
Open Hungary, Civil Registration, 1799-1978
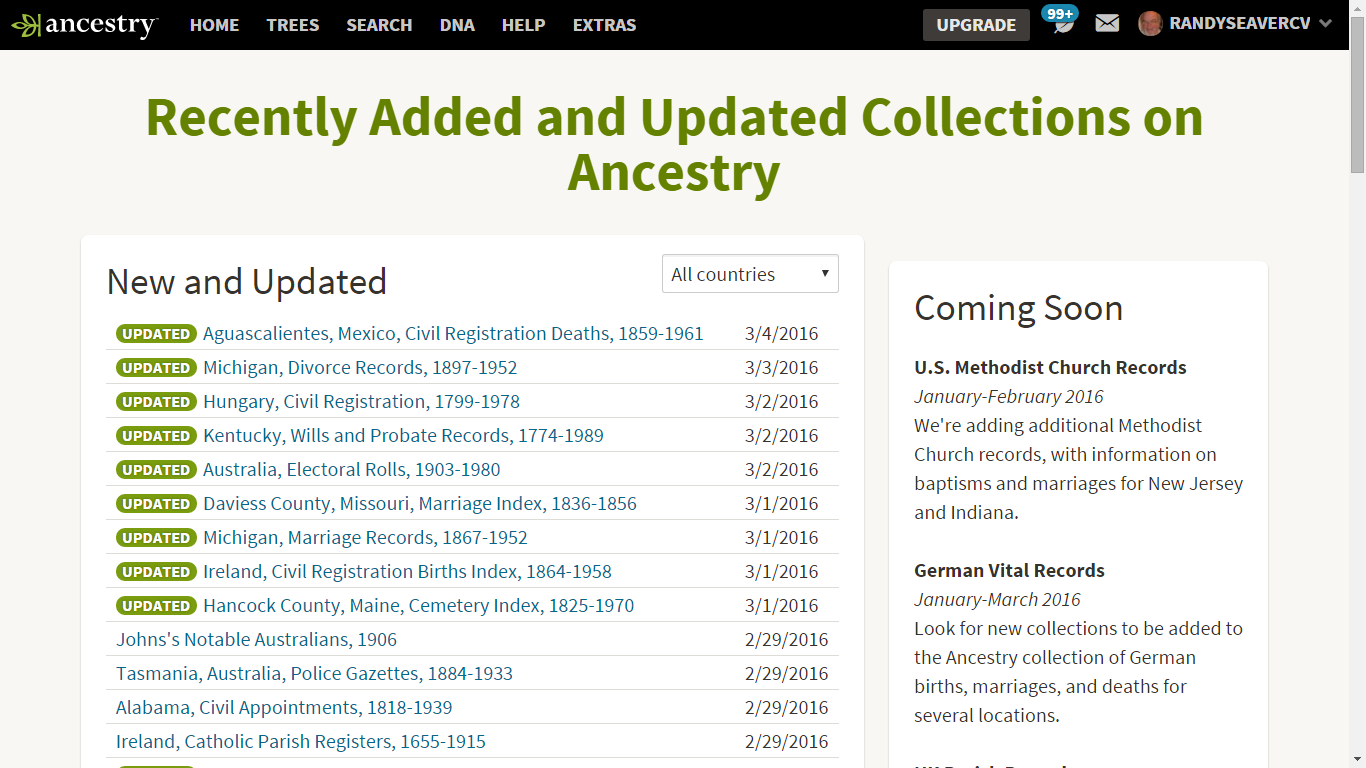pyautogui.click(x=361, y=402)
